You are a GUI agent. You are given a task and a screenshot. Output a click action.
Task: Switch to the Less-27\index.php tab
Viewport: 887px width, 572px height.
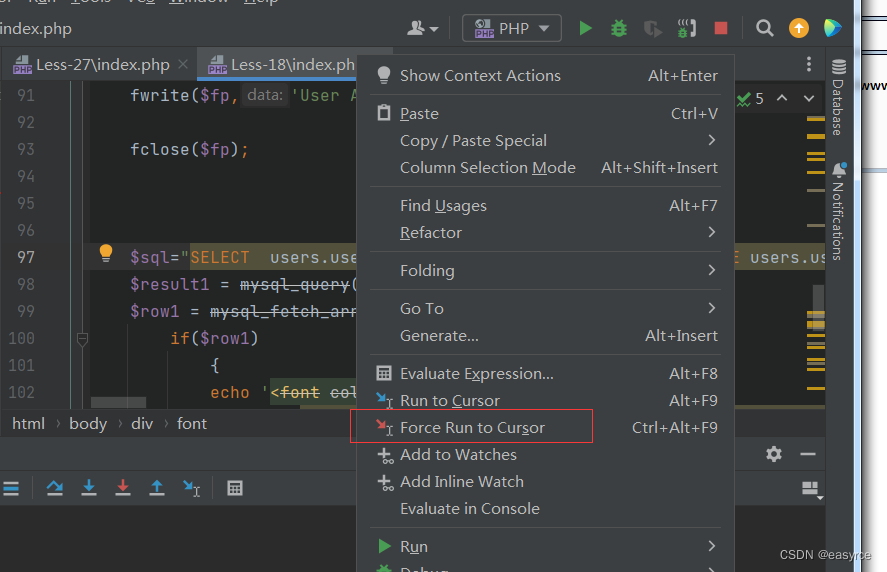coord(102,65)
